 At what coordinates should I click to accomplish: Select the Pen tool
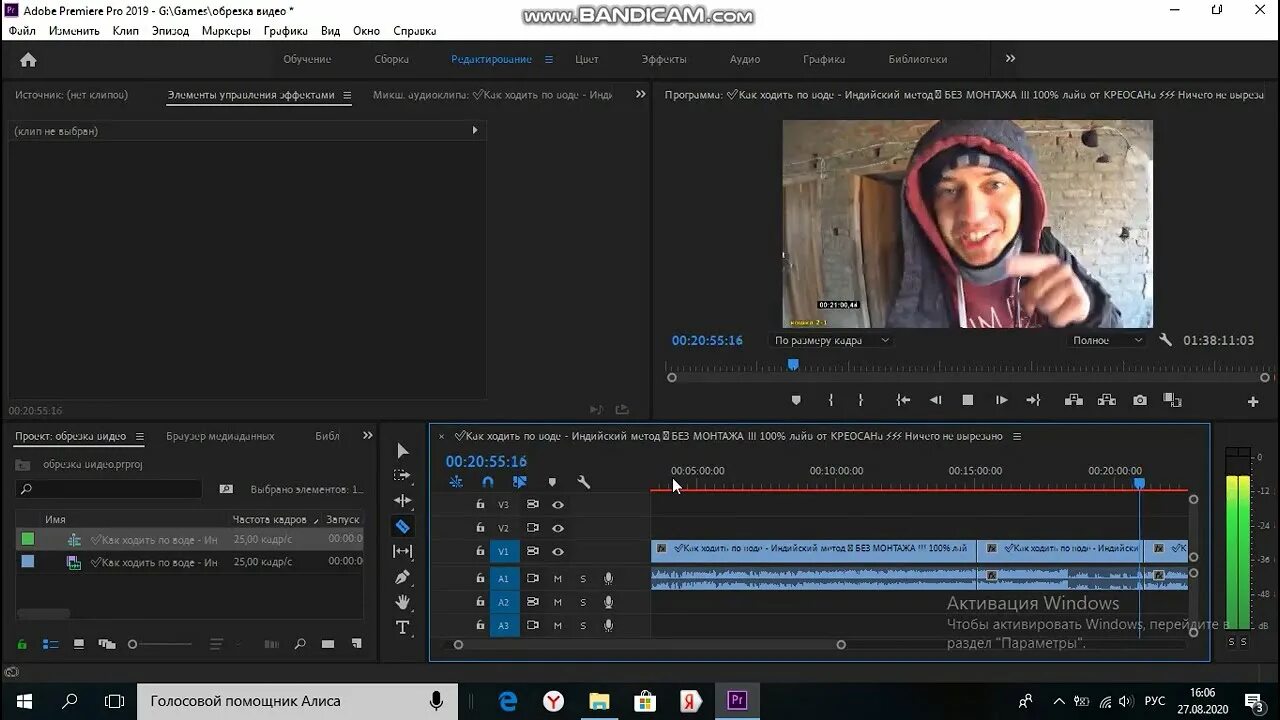point(402,577)
